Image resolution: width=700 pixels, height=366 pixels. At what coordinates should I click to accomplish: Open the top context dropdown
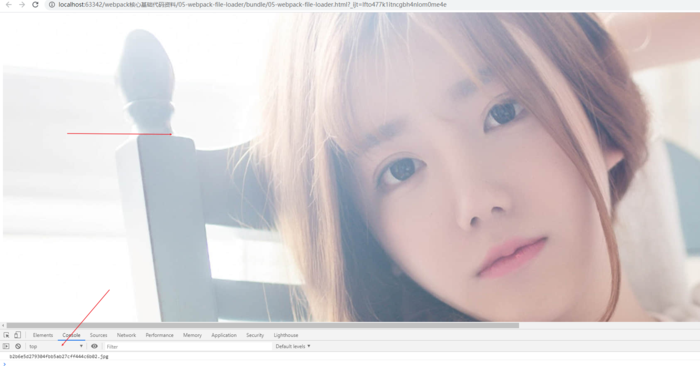pos(56,346)
